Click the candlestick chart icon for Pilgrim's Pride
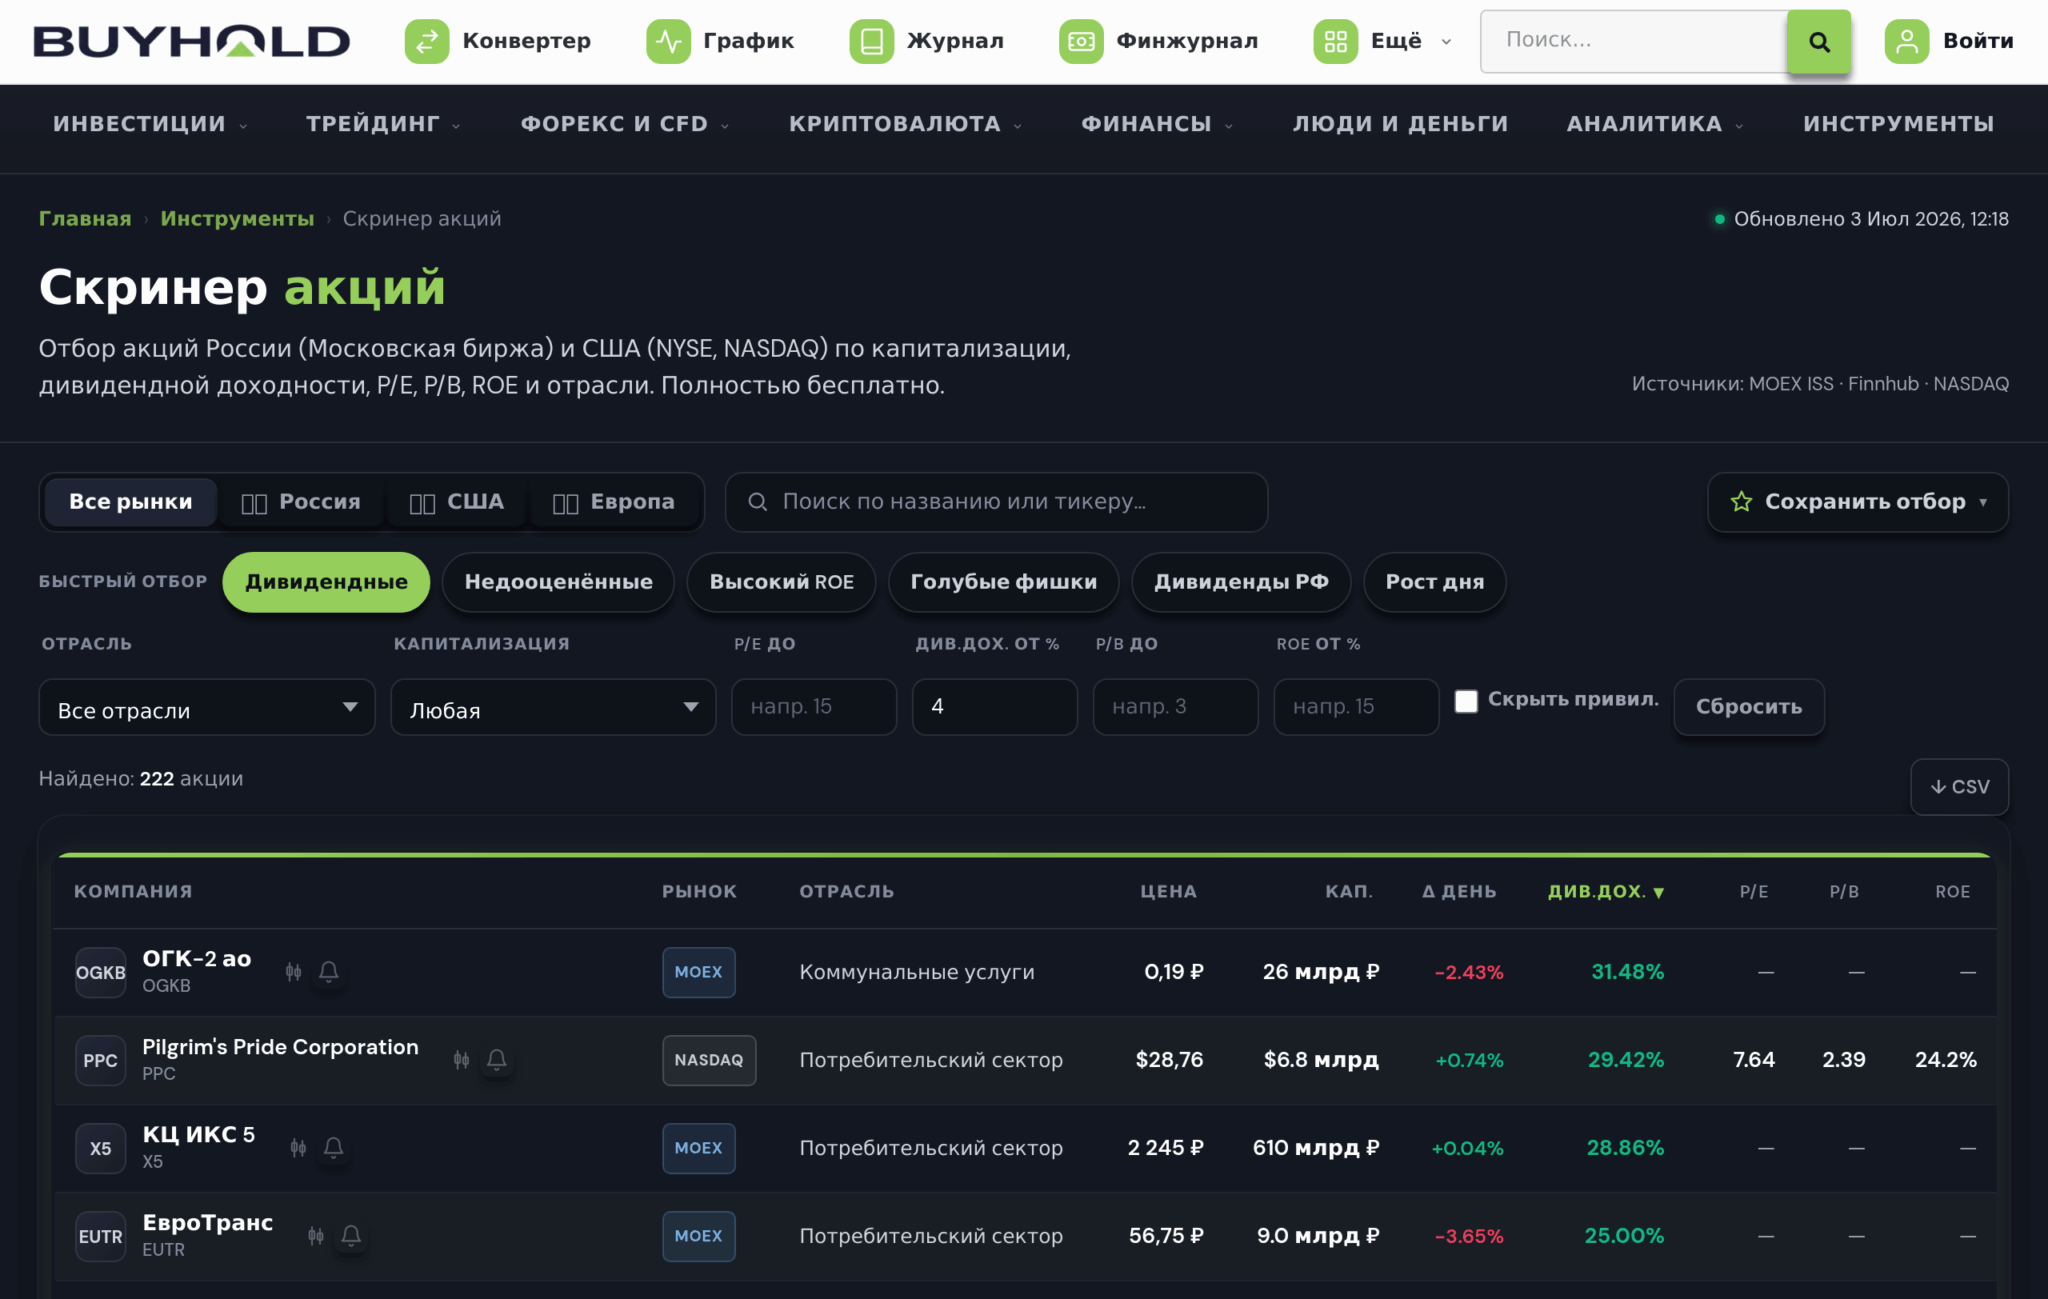The image size is (2048, 1299). [461, 1059]
